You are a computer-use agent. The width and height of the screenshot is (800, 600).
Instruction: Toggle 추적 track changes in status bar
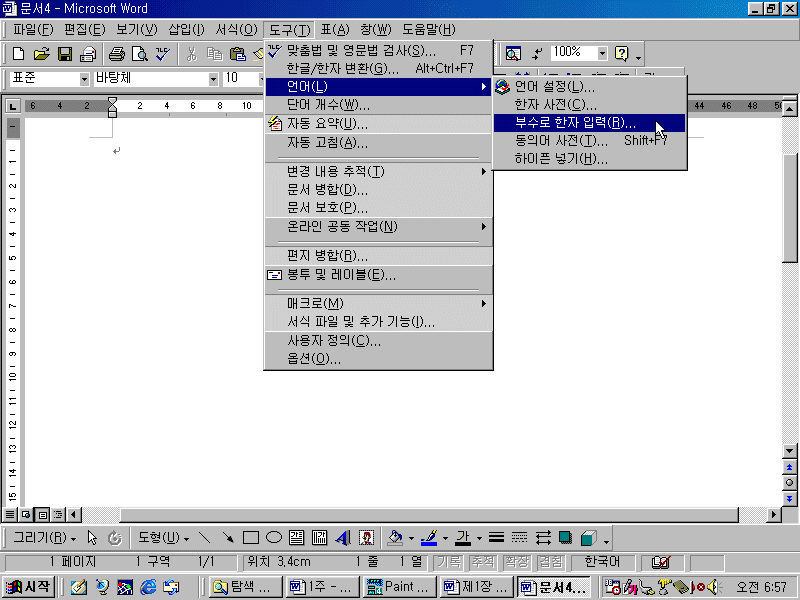[483, 562]
